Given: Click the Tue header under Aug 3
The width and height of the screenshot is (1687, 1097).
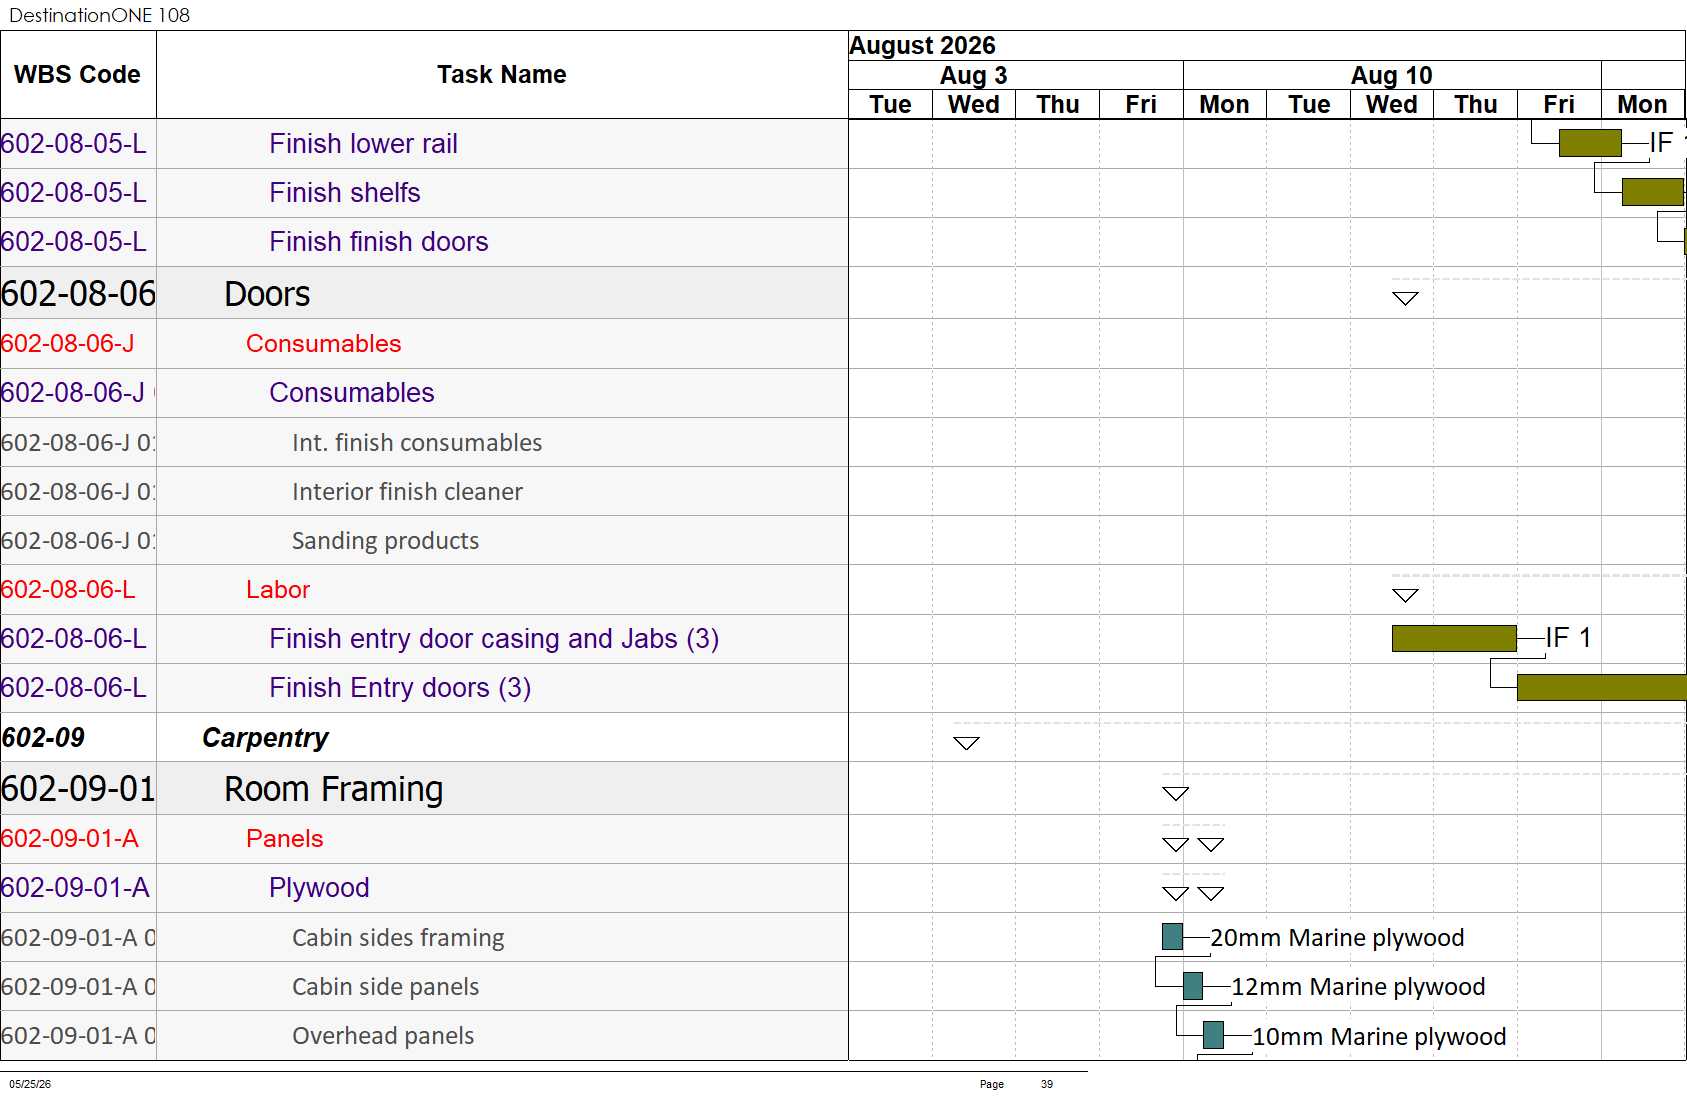Looking at the screenshot, I should tap(890, 105).
